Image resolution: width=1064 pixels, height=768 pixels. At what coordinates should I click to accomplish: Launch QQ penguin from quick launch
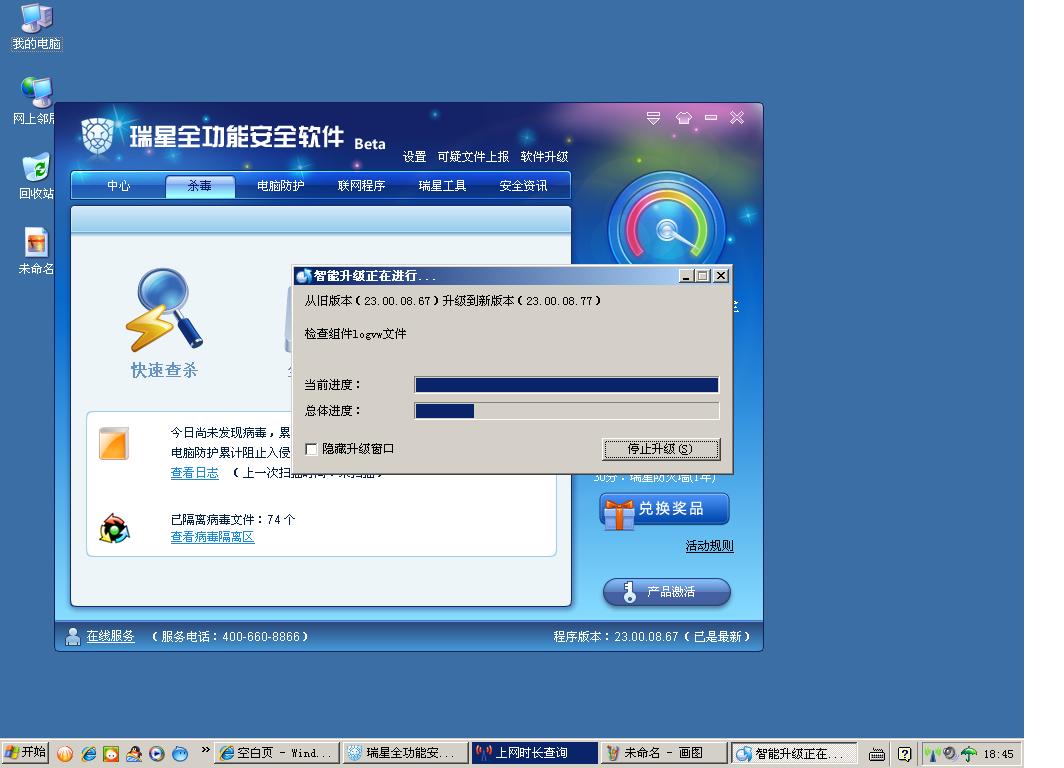click(134, 754)
